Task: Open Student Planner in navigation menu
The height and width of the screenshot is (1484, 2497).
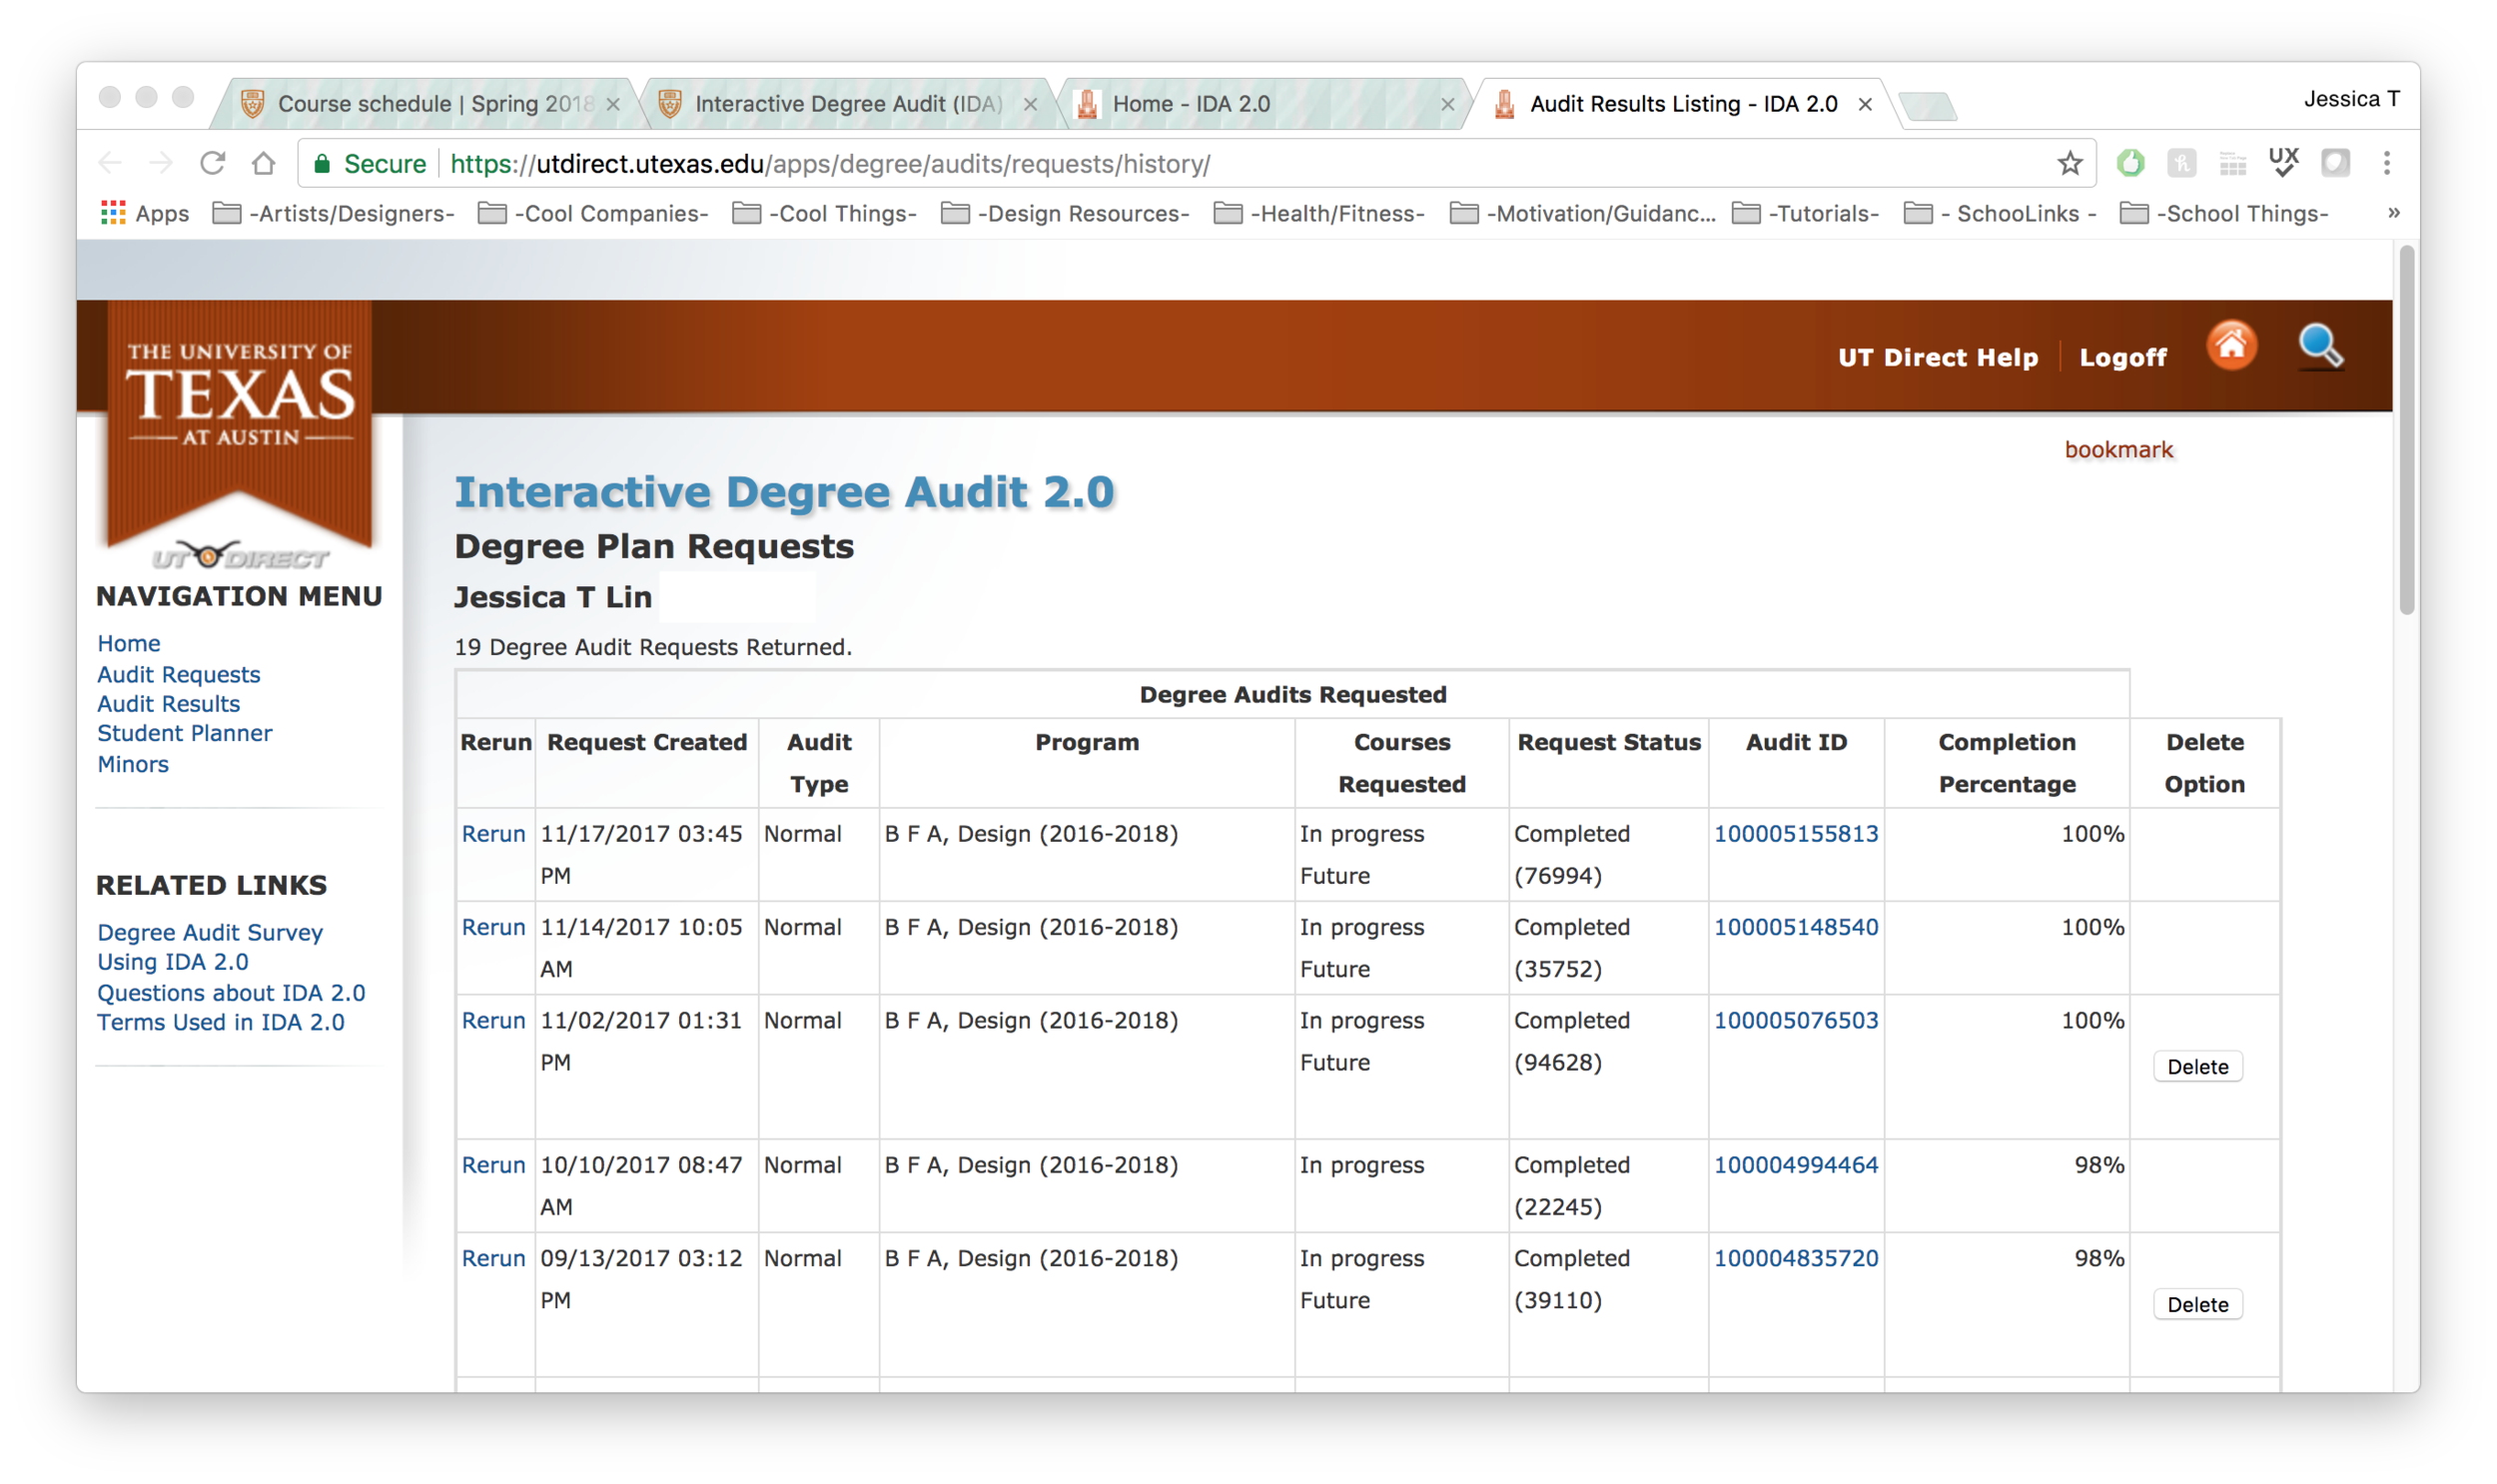Action: [x=185, y=733]
